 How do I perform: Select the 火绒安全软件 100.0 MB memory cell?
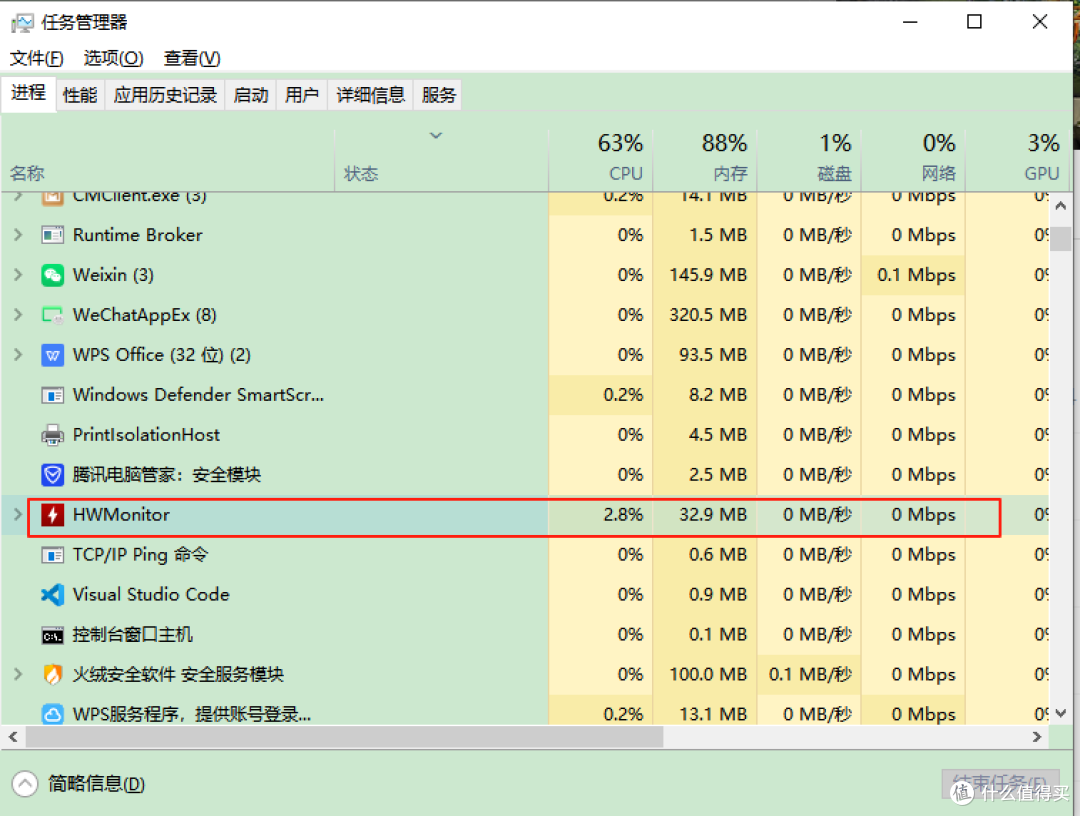tap(705, 674)
